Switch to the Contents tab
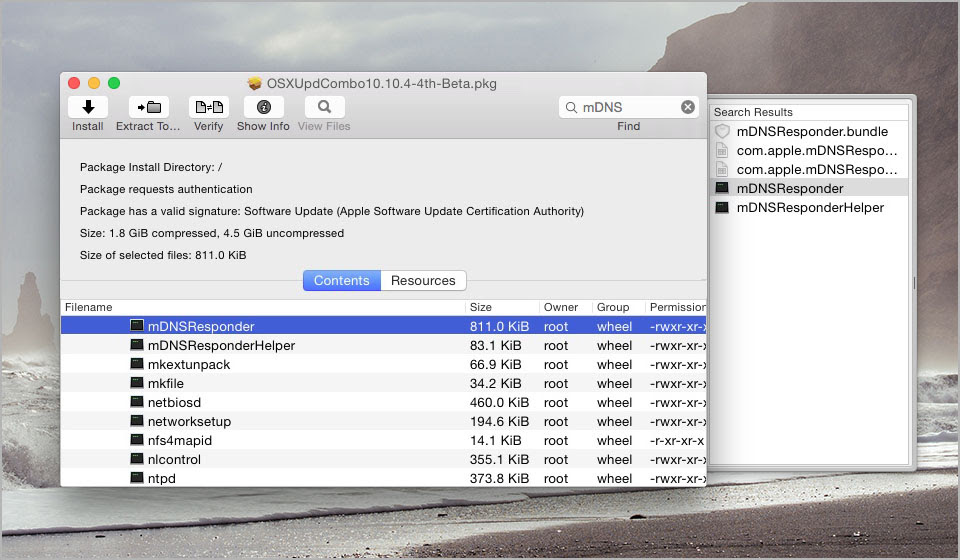Viewport: 960px width, 560px height. (x=342, y=280)
